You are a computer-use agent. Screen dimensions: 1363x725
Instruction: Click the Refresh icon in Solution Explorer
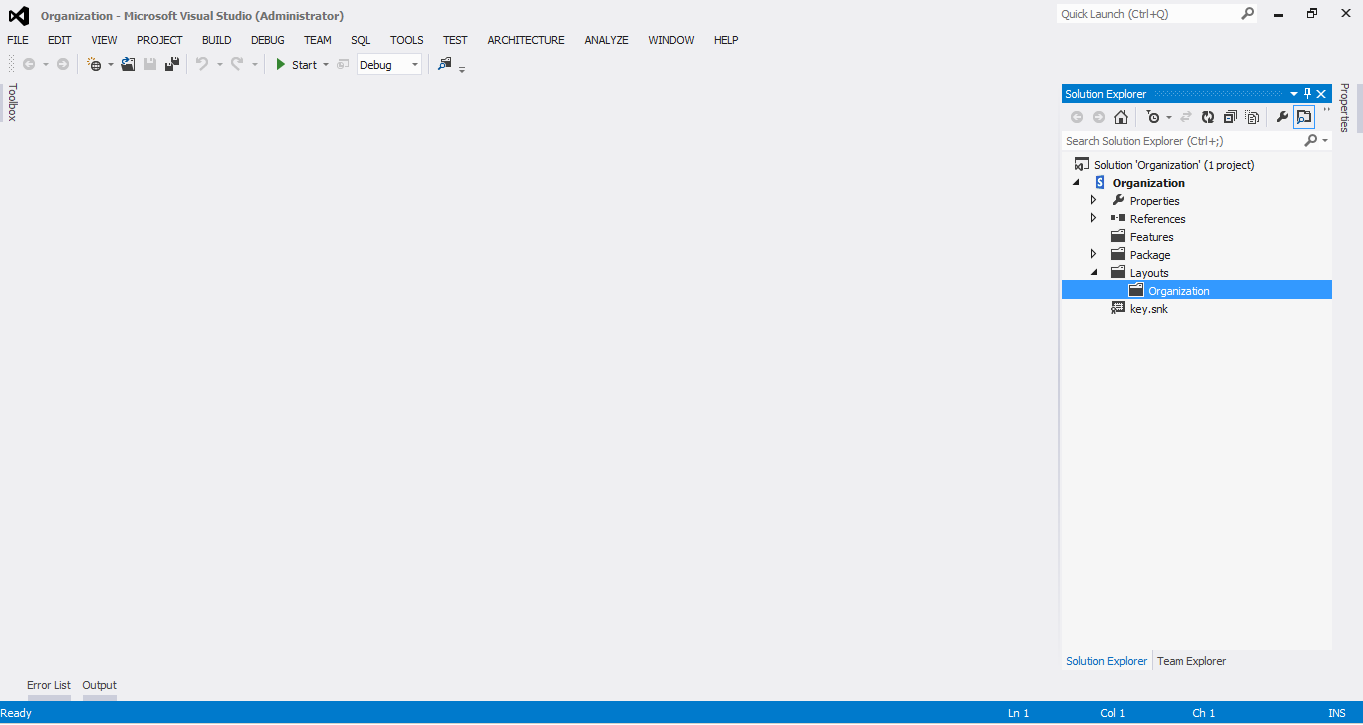[x=1207, y=117]
